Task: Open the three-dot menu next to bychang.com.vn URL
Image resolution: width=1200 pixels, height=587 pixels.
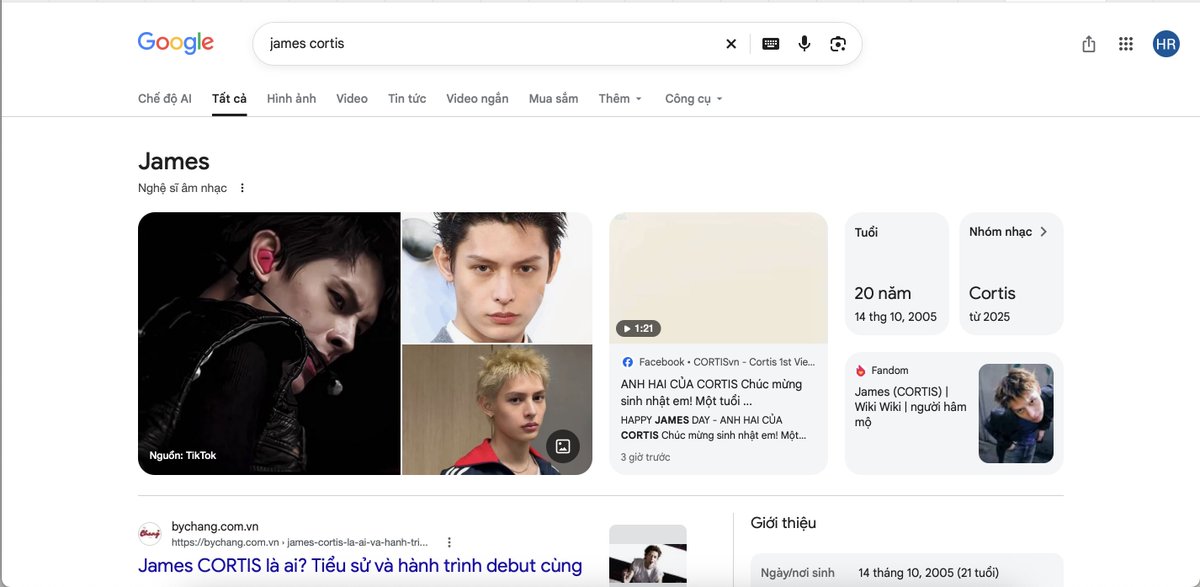Action: pos(449,542)
